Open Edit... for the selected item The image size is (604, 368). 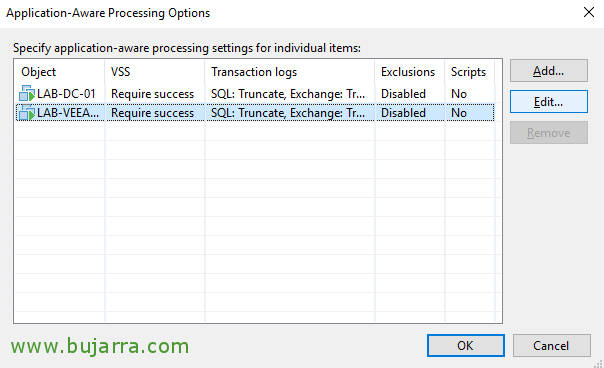point(549,102)
